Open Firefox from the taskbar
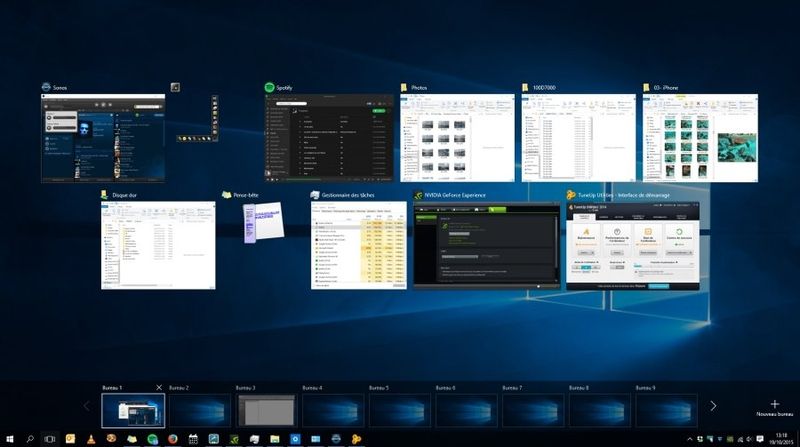800x447 pixels. click(x=173, y=438)
